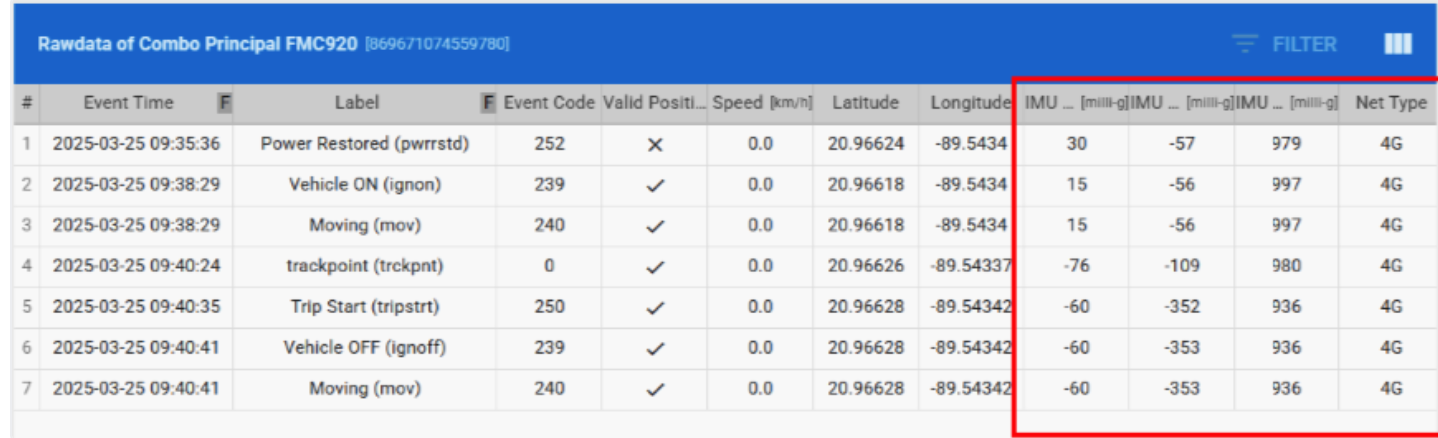The height and width of the screenshot is (438, 1438).
Task: Click the Valid Position column header
Action: tap(654, 103)
